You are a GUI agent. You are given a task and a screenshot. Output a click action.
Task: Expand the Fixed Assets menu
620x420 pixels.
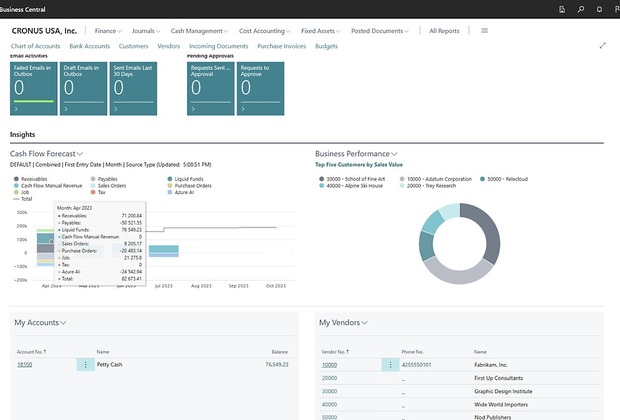click(x=320, y=31)
